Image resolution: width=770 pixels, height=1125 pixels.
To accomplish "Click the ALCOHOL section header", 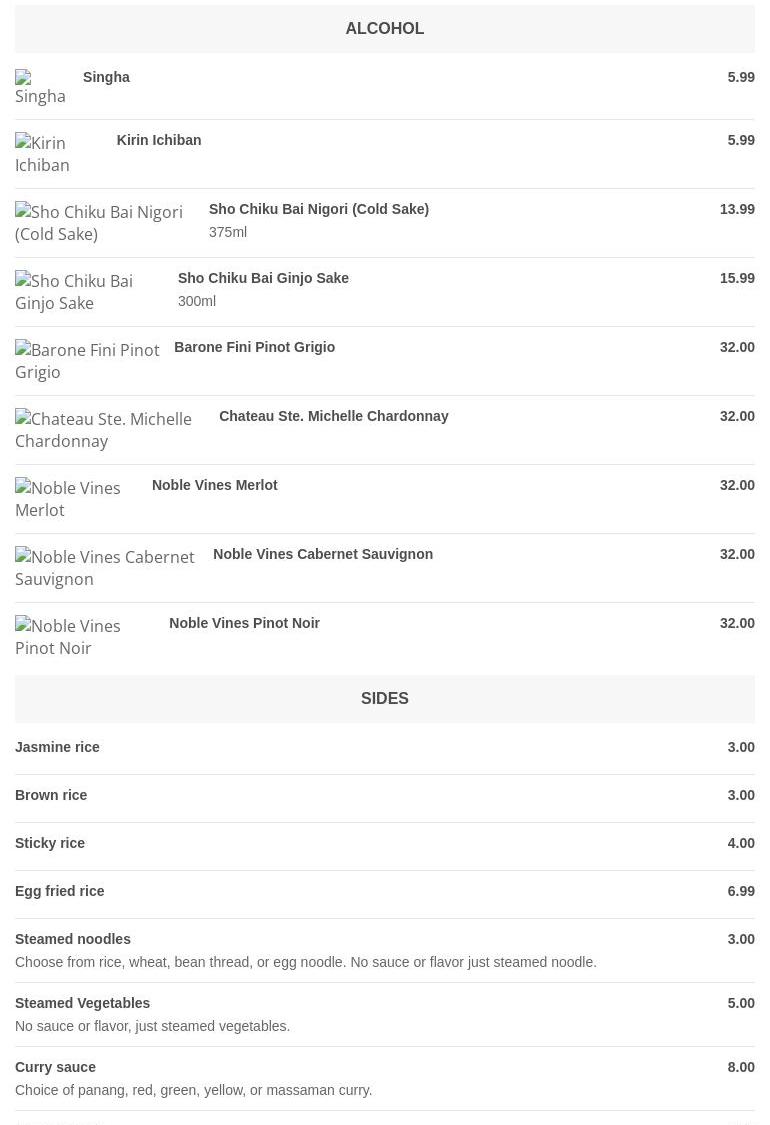I will tap(385, 29).
